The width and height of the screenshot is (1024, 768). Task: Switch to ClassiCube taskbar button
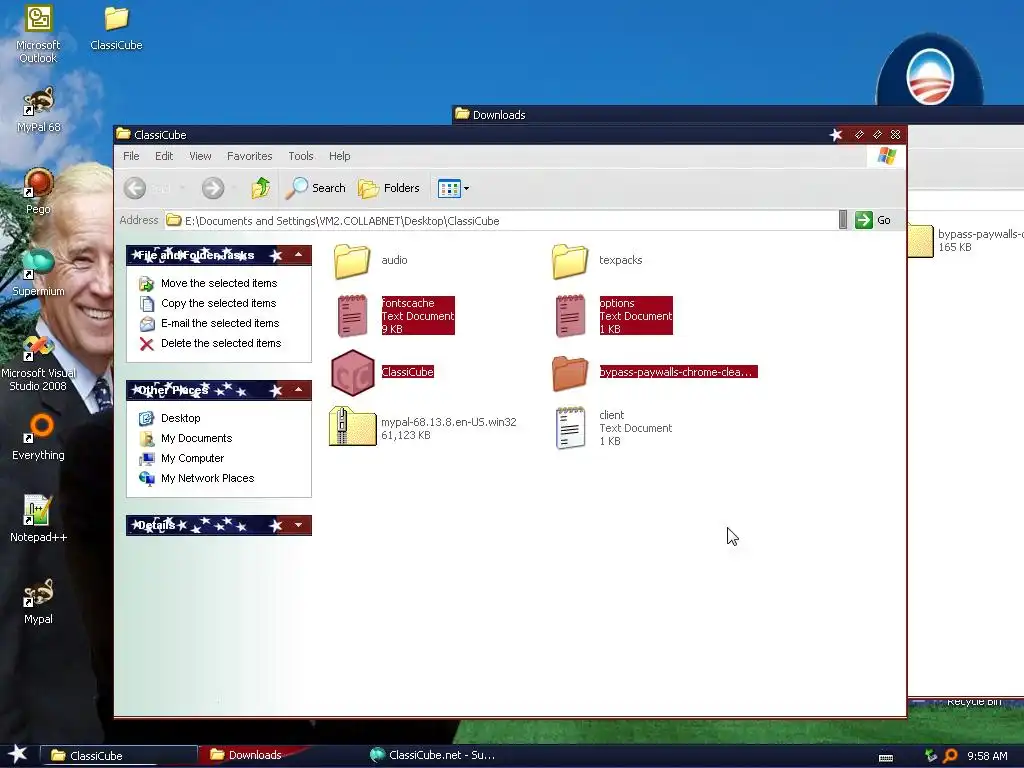click(119, 756)
